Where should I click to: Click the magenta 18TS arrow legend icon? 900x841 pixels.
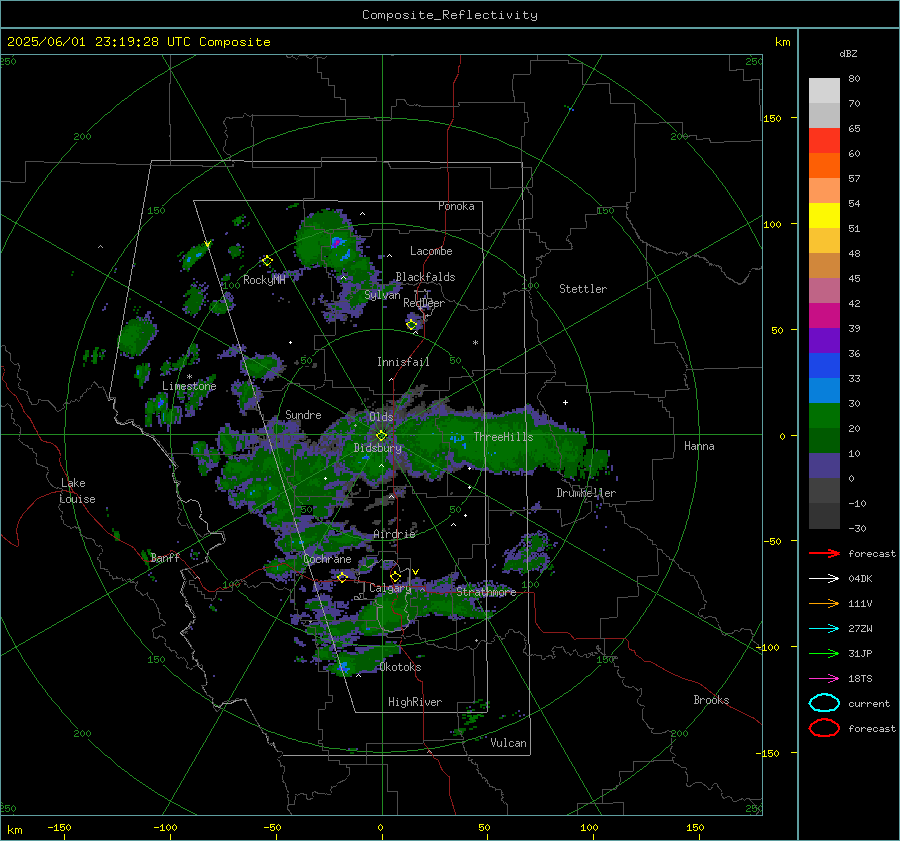[824, 679]
